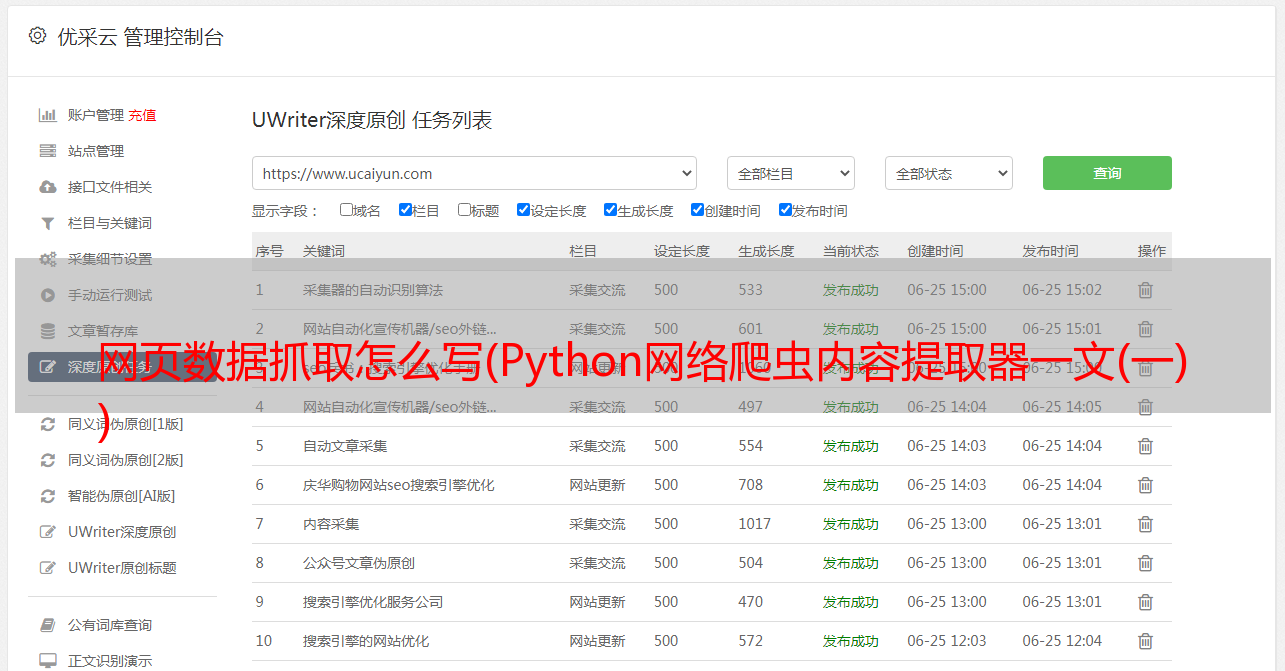Click the green 查询 button
This screenshot has height=671, width=1285.
[1107, 173]
